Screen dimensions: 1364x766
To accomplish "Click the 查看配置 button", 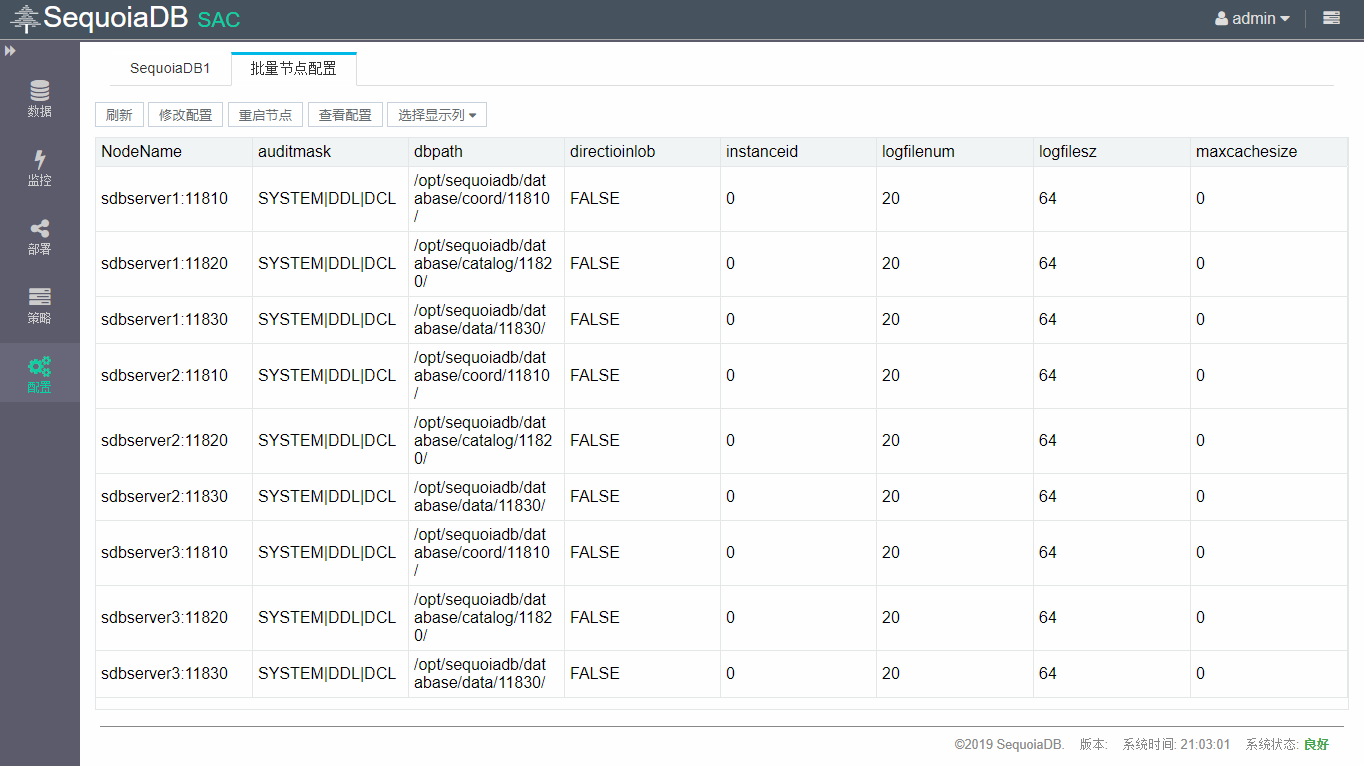I will point(345,115).
